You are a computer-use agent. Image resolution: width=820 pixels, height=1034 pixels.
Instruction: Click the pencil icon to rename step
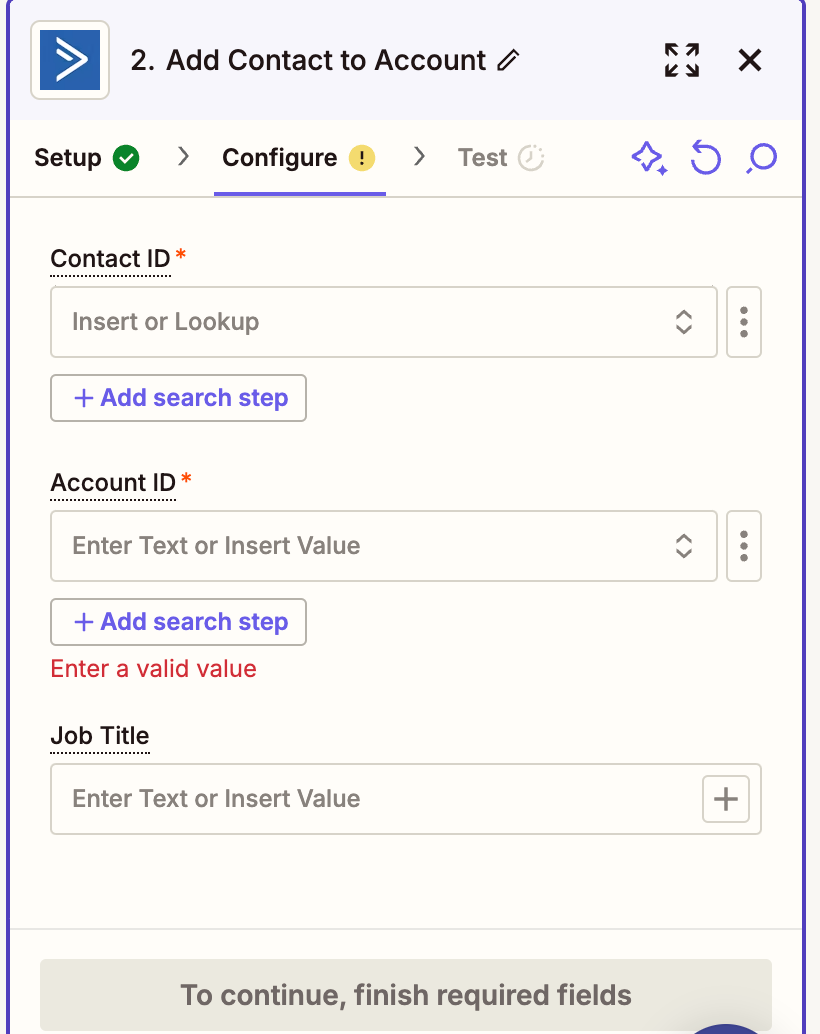[508, 60]
